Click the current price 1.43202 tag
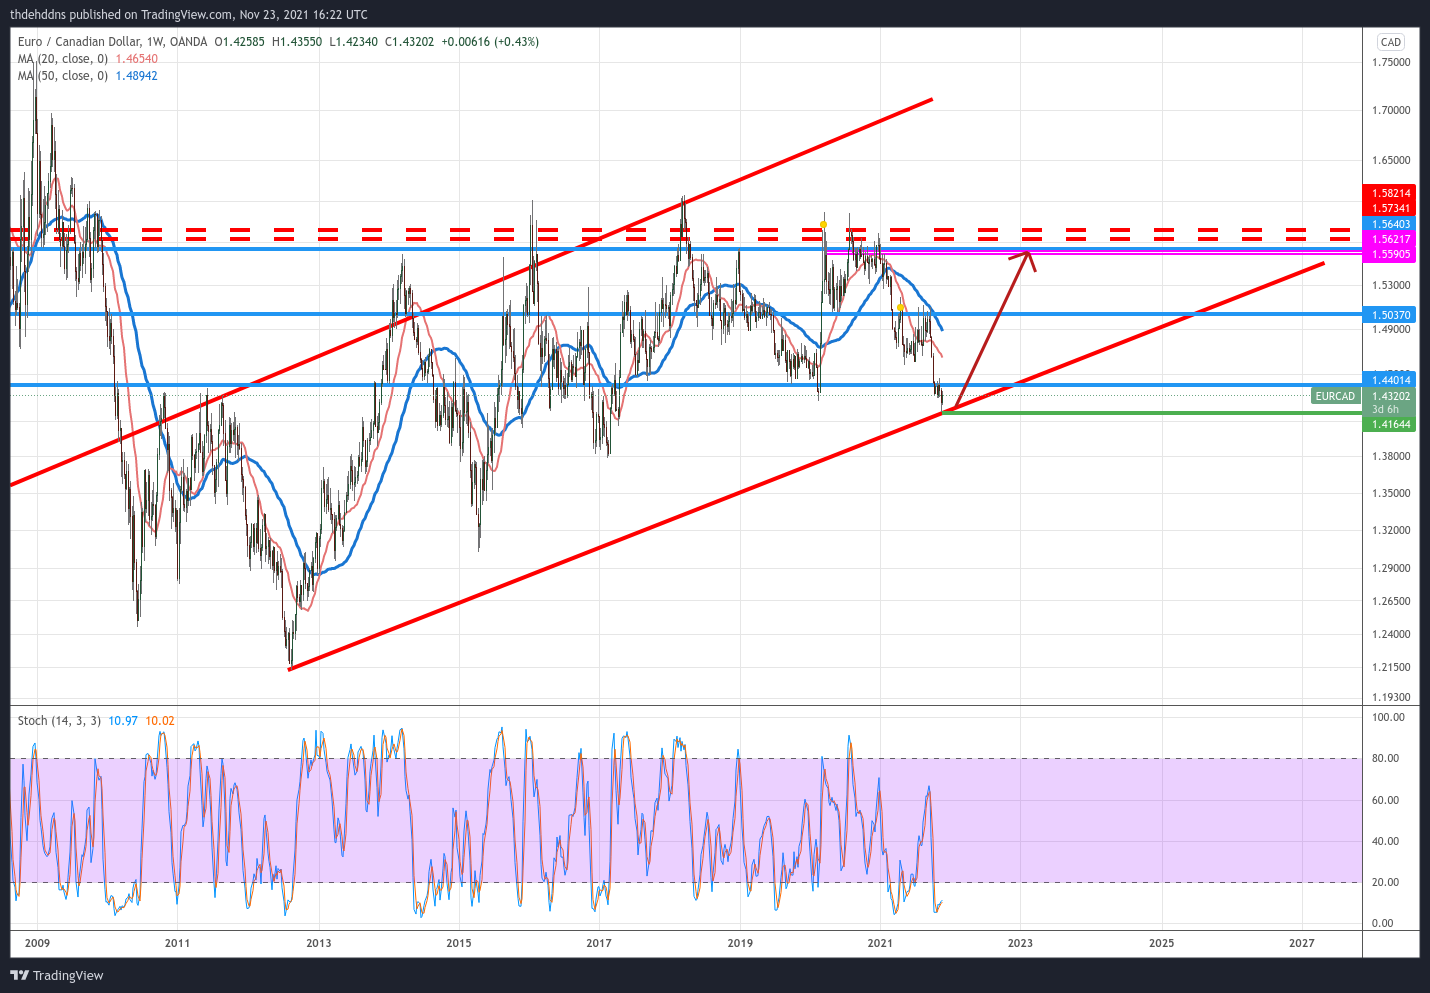The width and height of the screenshot is (1430, 993). 1390,396
